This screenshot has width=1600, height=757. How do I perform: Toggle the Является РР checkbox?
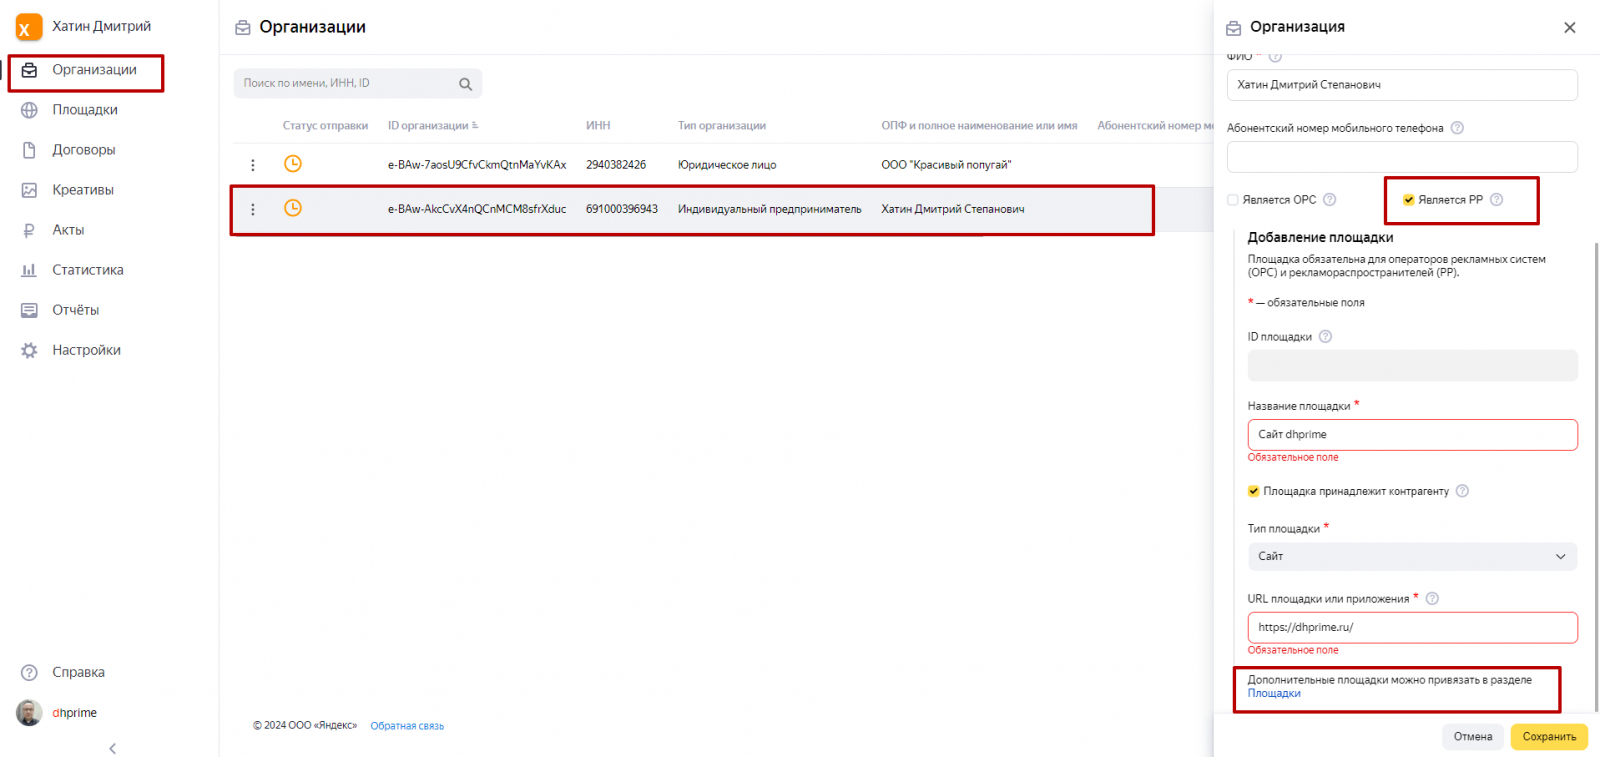[1408, 200]
